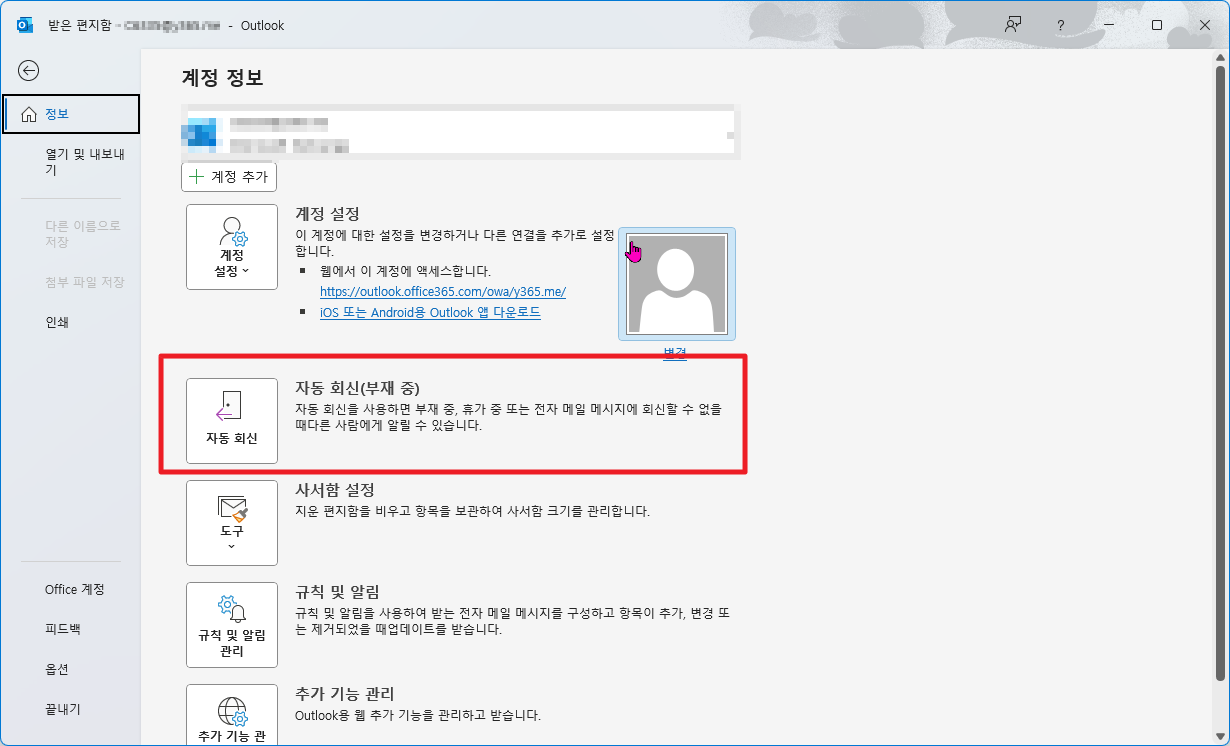The width and height of the screenshot is (1230, 746).
Task: Open iOS 또는 Android용 Outlook 앱 다운로드 link
Action: pos(430,312)
